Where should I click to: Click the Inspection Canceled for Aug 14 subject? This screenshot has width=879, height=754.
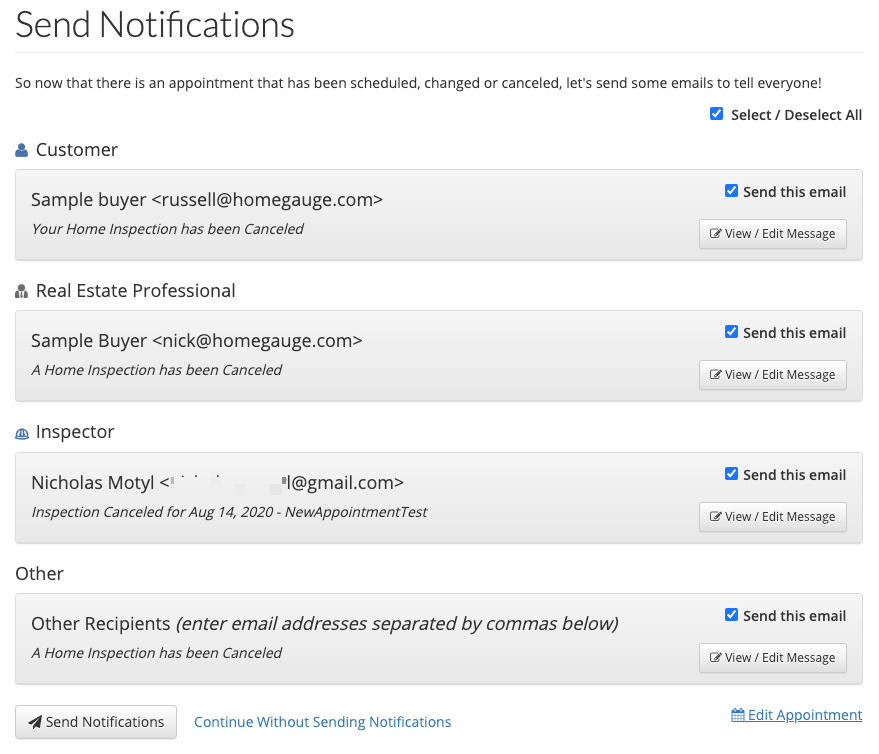(229, 512)
